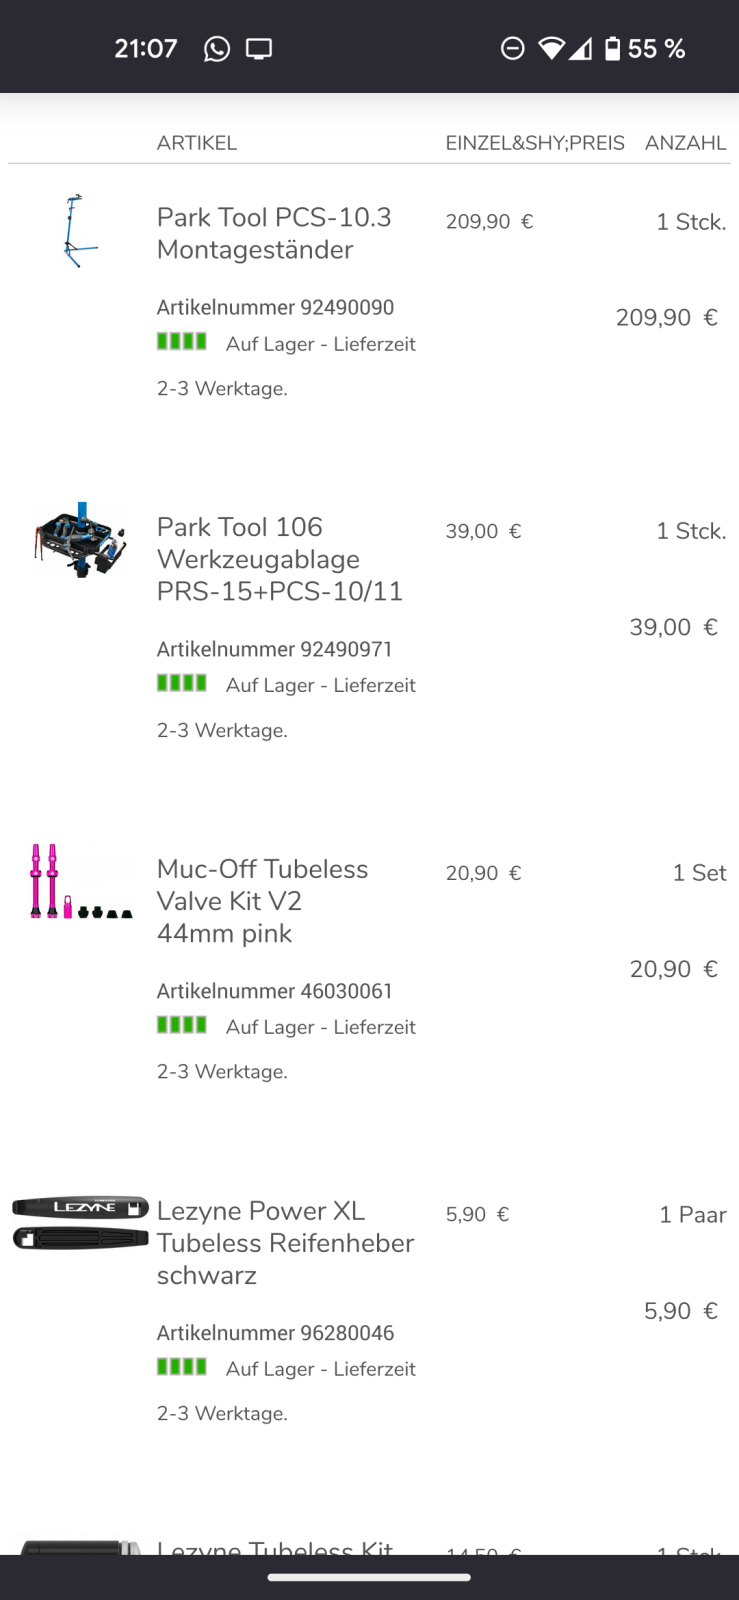Image resolution: width=739 pixels, height=1600 pixels.
Task: Open Muc-Off Tubeless Valve Kit V2 link
Action: pyautogui.click(x=262, y=901)
